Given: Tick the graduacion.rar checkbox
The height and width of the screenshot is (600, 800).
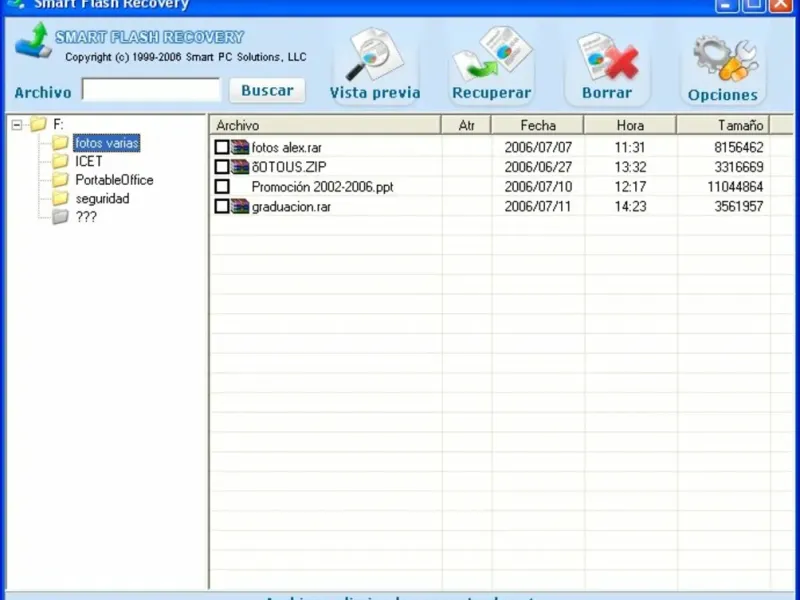Looking at the screenshot, I should (x=222, y=206).
